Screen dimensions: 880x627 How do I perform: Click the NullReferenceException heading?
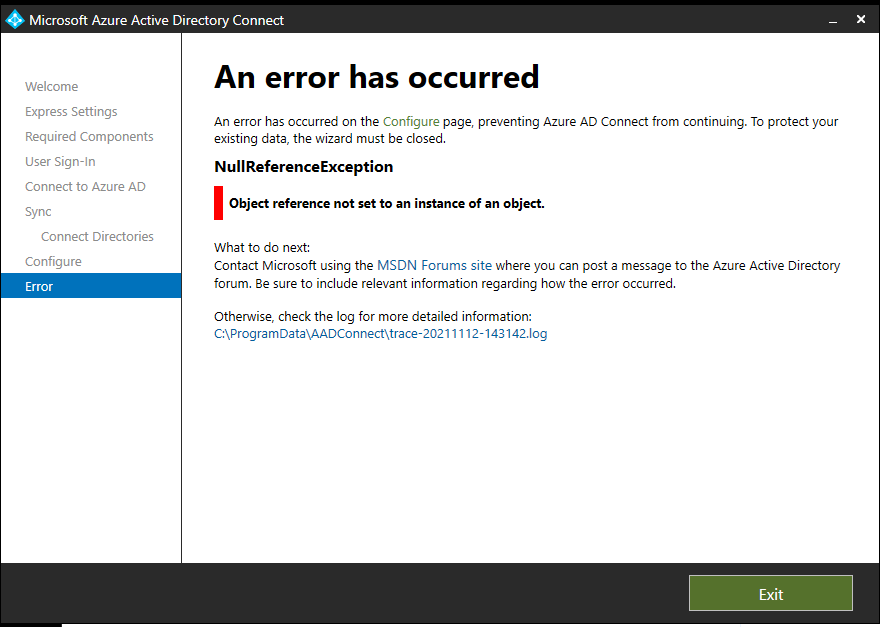pos(304,167)
